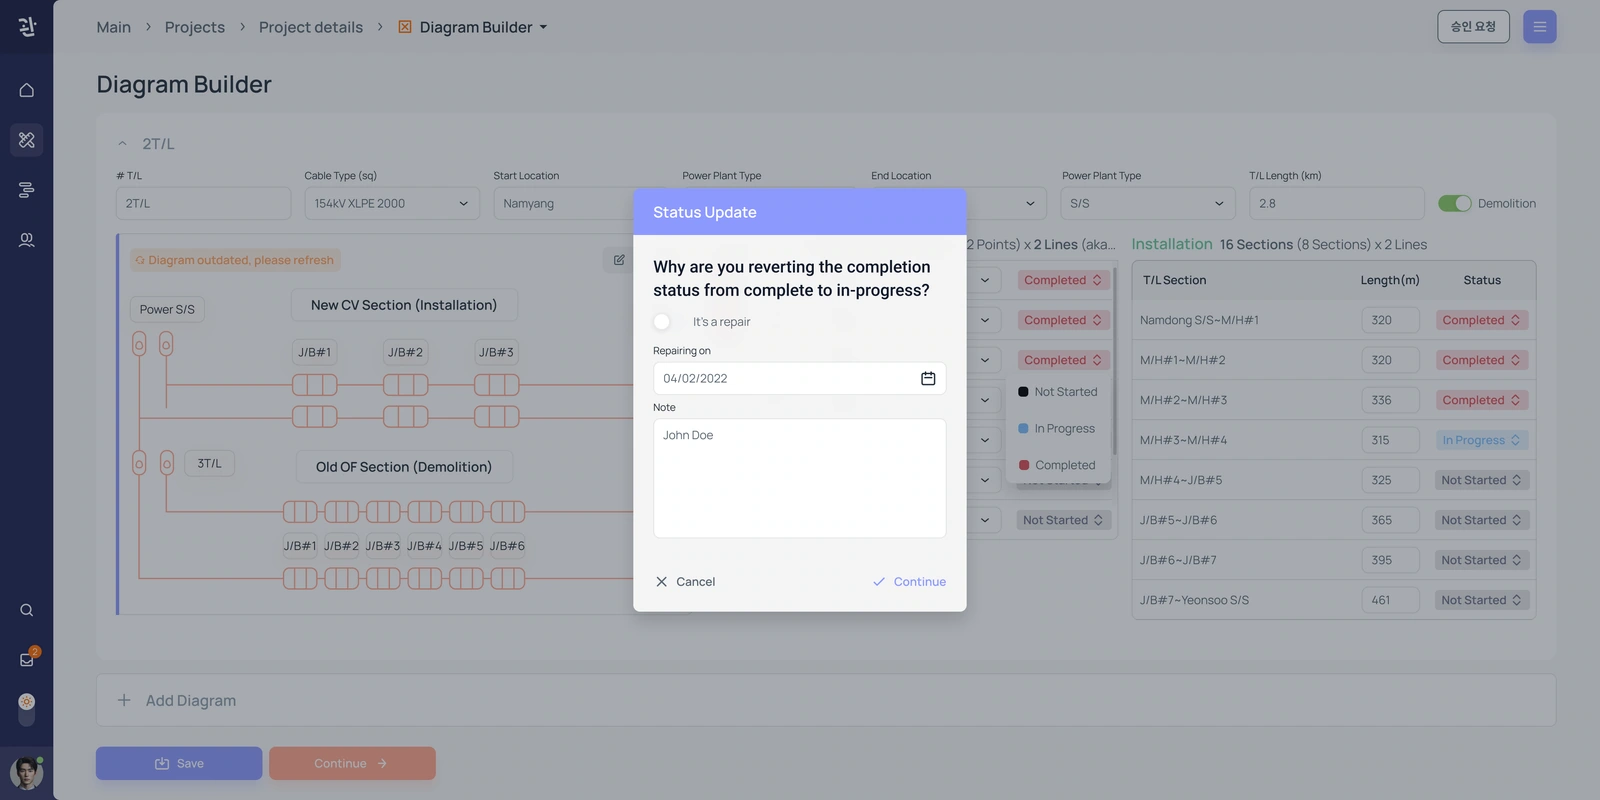Viewport: 1600px width, 800px height.
Task: Click the Note text area
Action: point(800,478)
